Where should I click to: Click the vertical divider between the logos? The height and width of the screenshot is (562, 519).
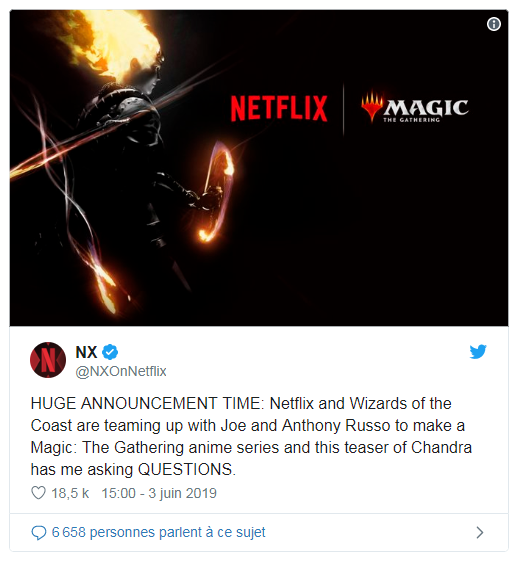click(x=343, y=109)
